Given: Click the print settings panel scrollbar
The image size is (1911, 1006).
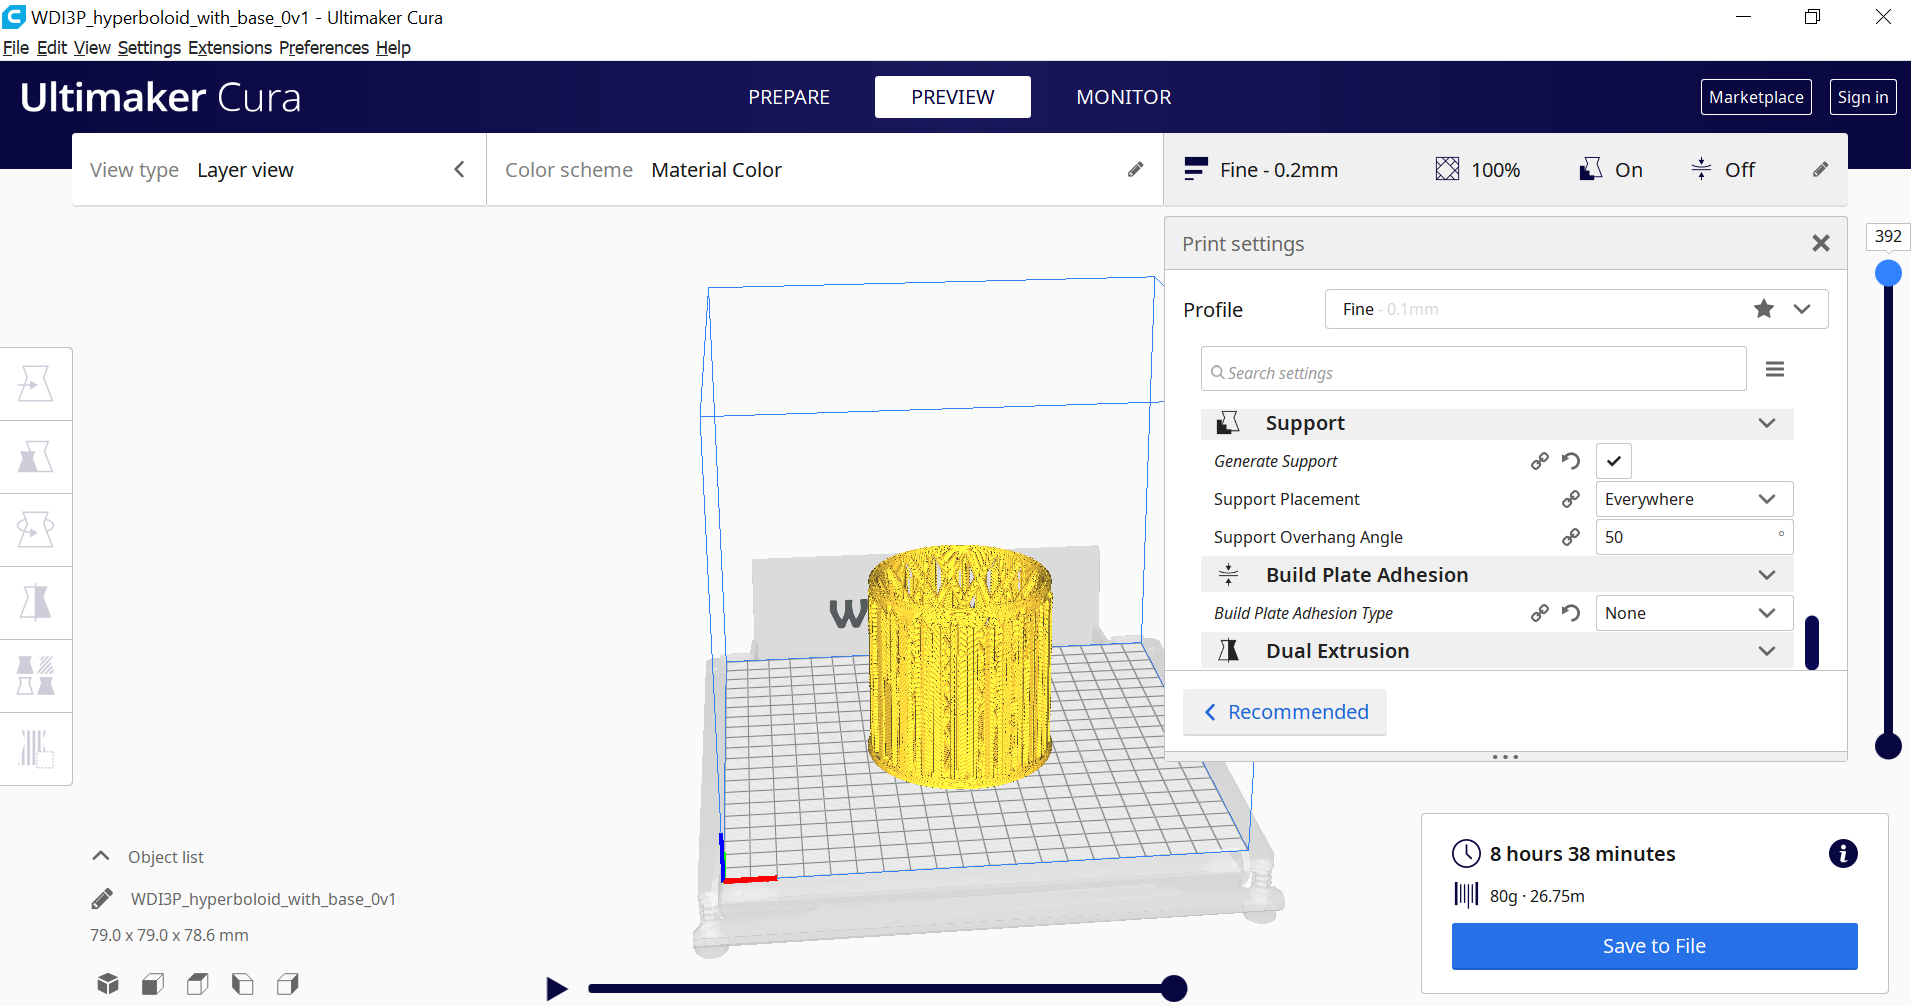Looking at the screenshot, I should 1811,643.
